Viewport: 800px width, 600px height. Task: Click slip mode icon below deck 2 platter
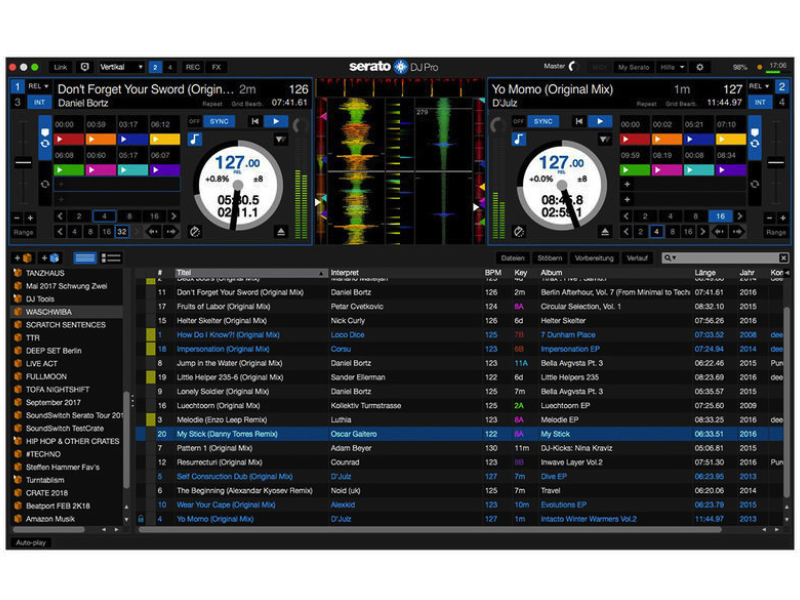(x=518, y=232)
